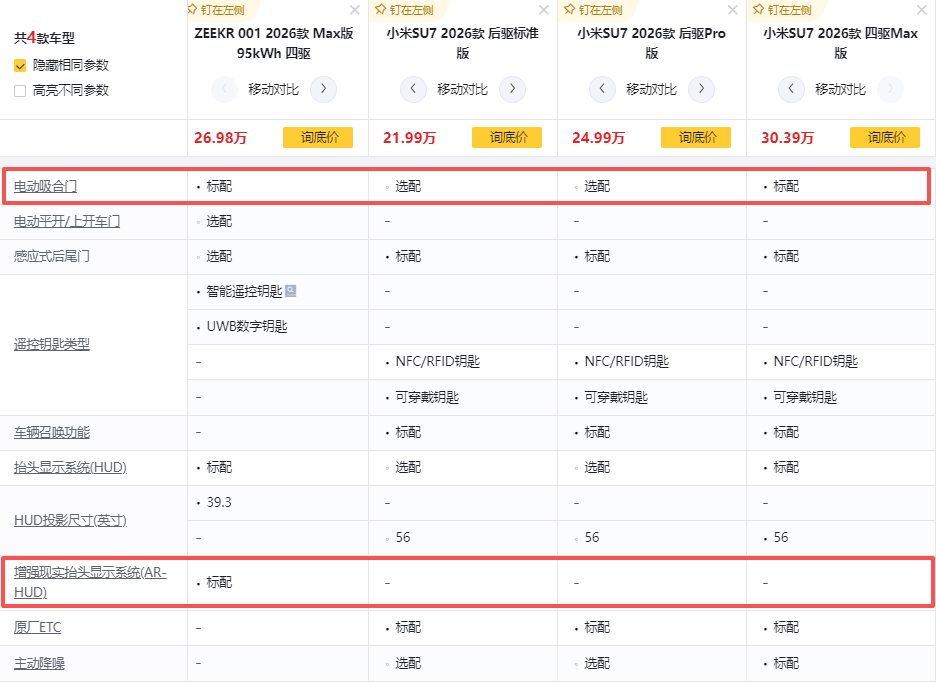
Task: Open 增强现实抬头显示系统(AR-HUD) link
Action: point(90,582)
